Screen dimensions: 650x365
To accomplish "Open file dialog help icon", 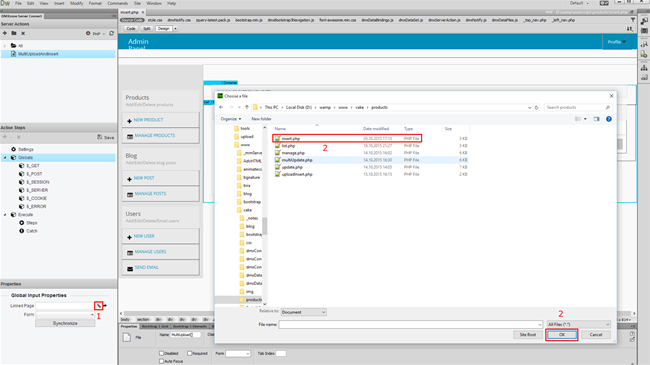I will [x=609, y=119].
